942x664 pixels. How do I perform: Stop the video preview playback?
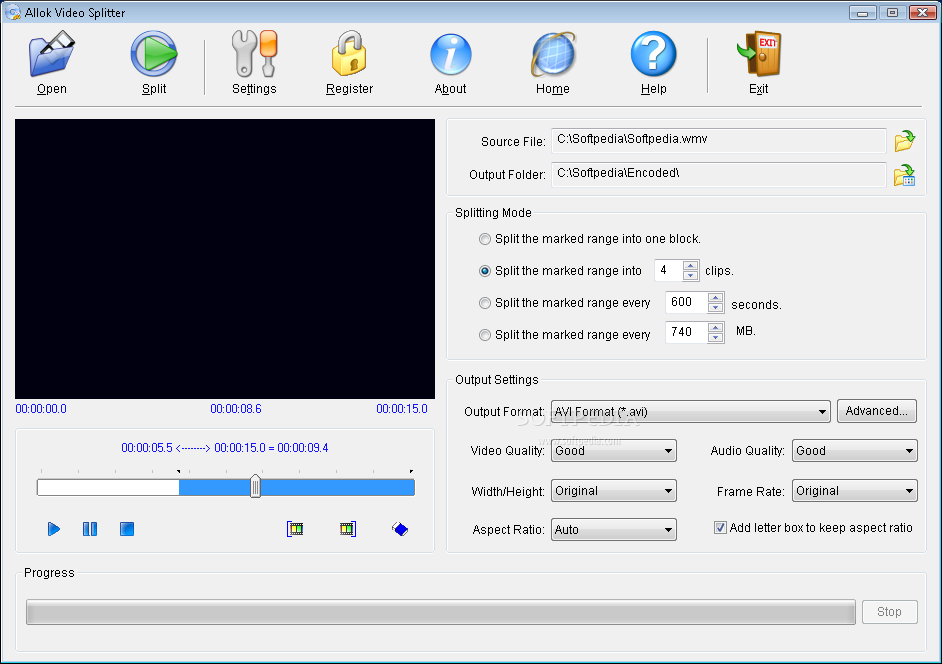[x=127, y=529]
